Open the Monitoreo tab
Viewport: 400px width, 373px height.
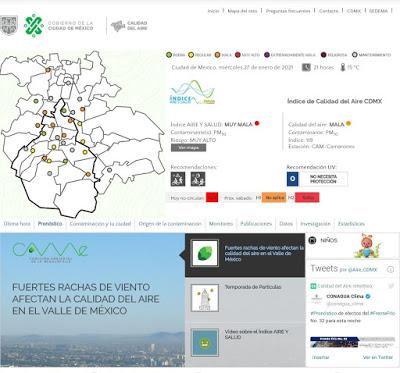221,224
